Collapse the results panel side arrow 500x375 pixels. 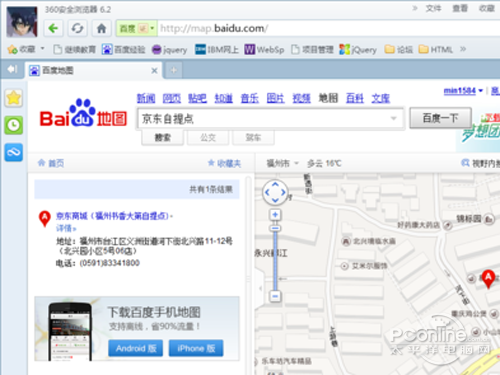click(x=260, y=288)
